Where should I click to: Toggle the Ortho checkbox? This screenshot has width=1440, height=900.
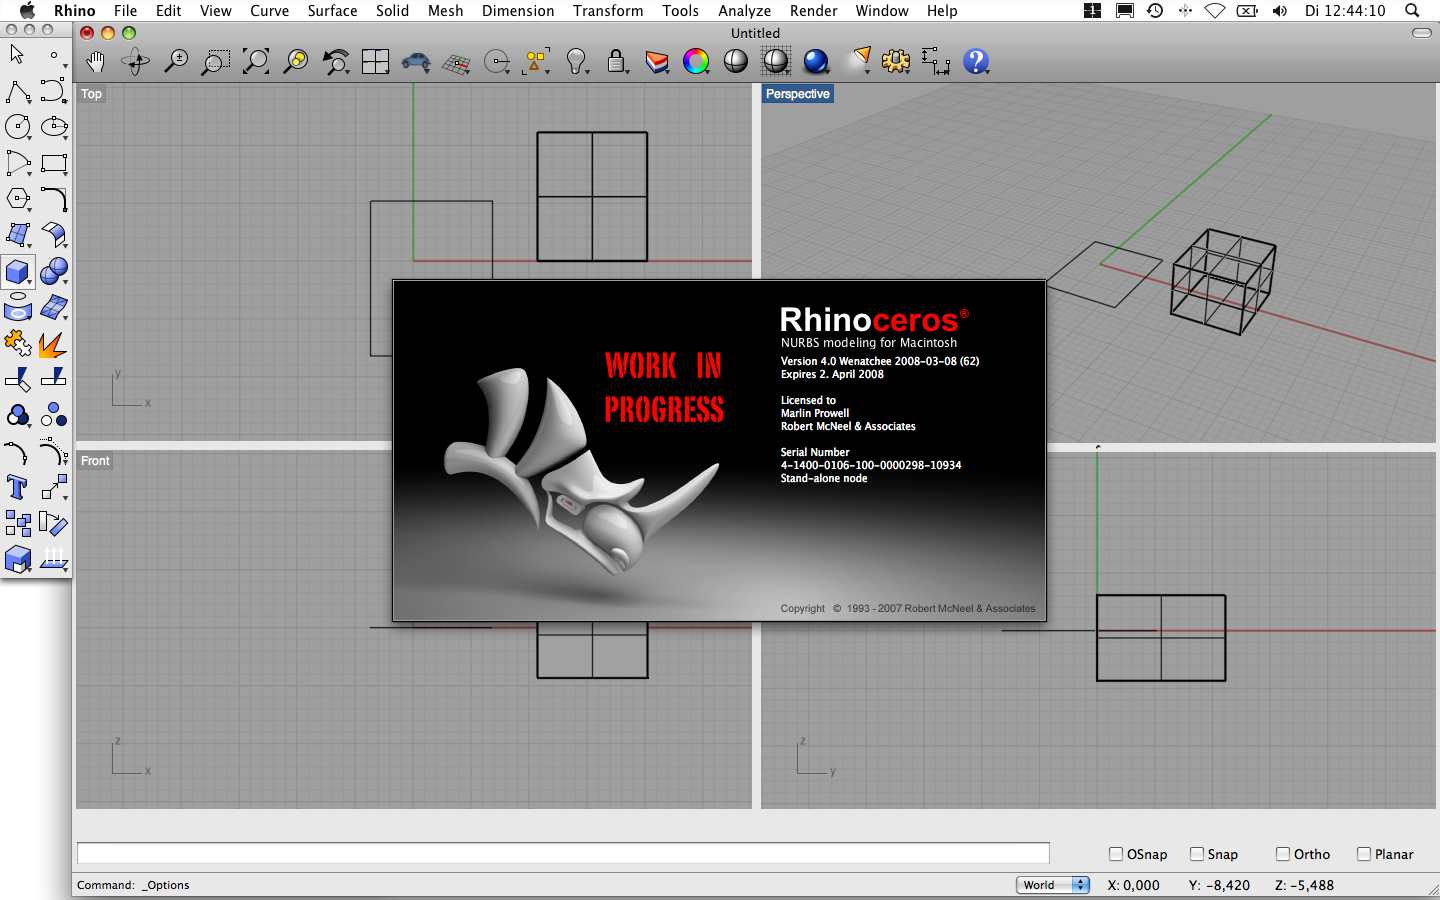tap(1283, 854)
